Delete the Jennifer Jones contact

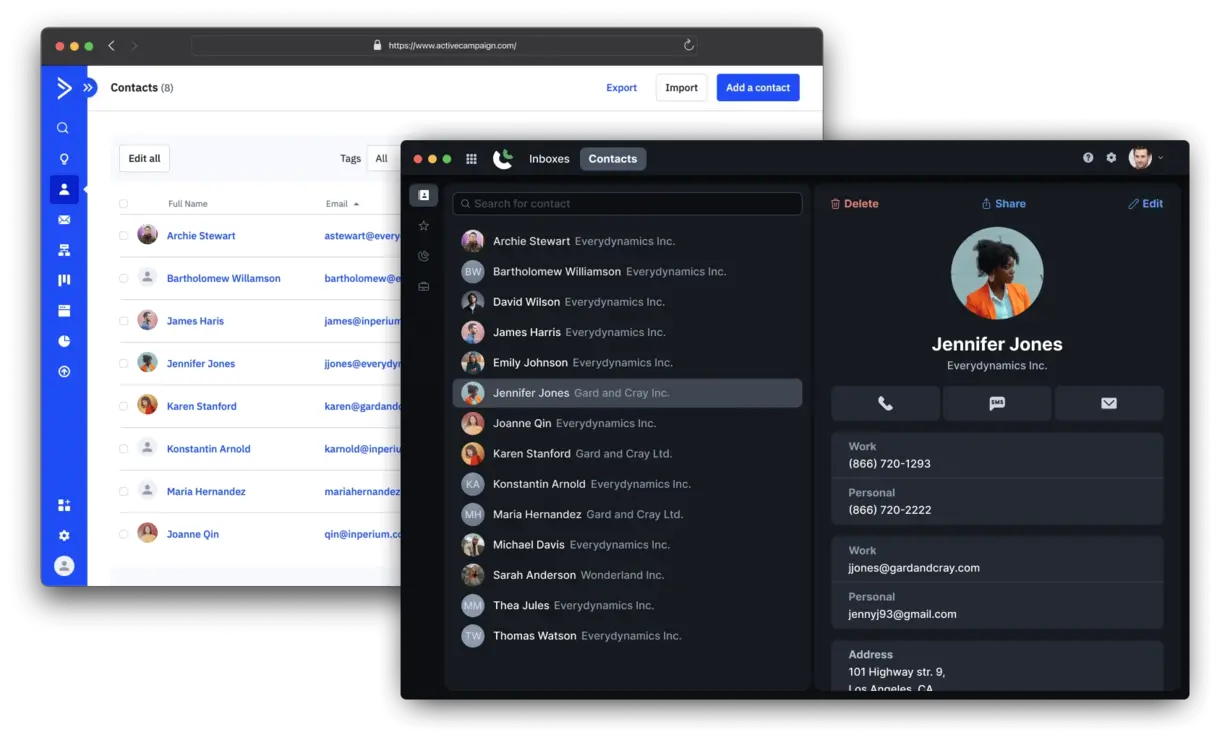pyautogui.click(x=854, y=204)
